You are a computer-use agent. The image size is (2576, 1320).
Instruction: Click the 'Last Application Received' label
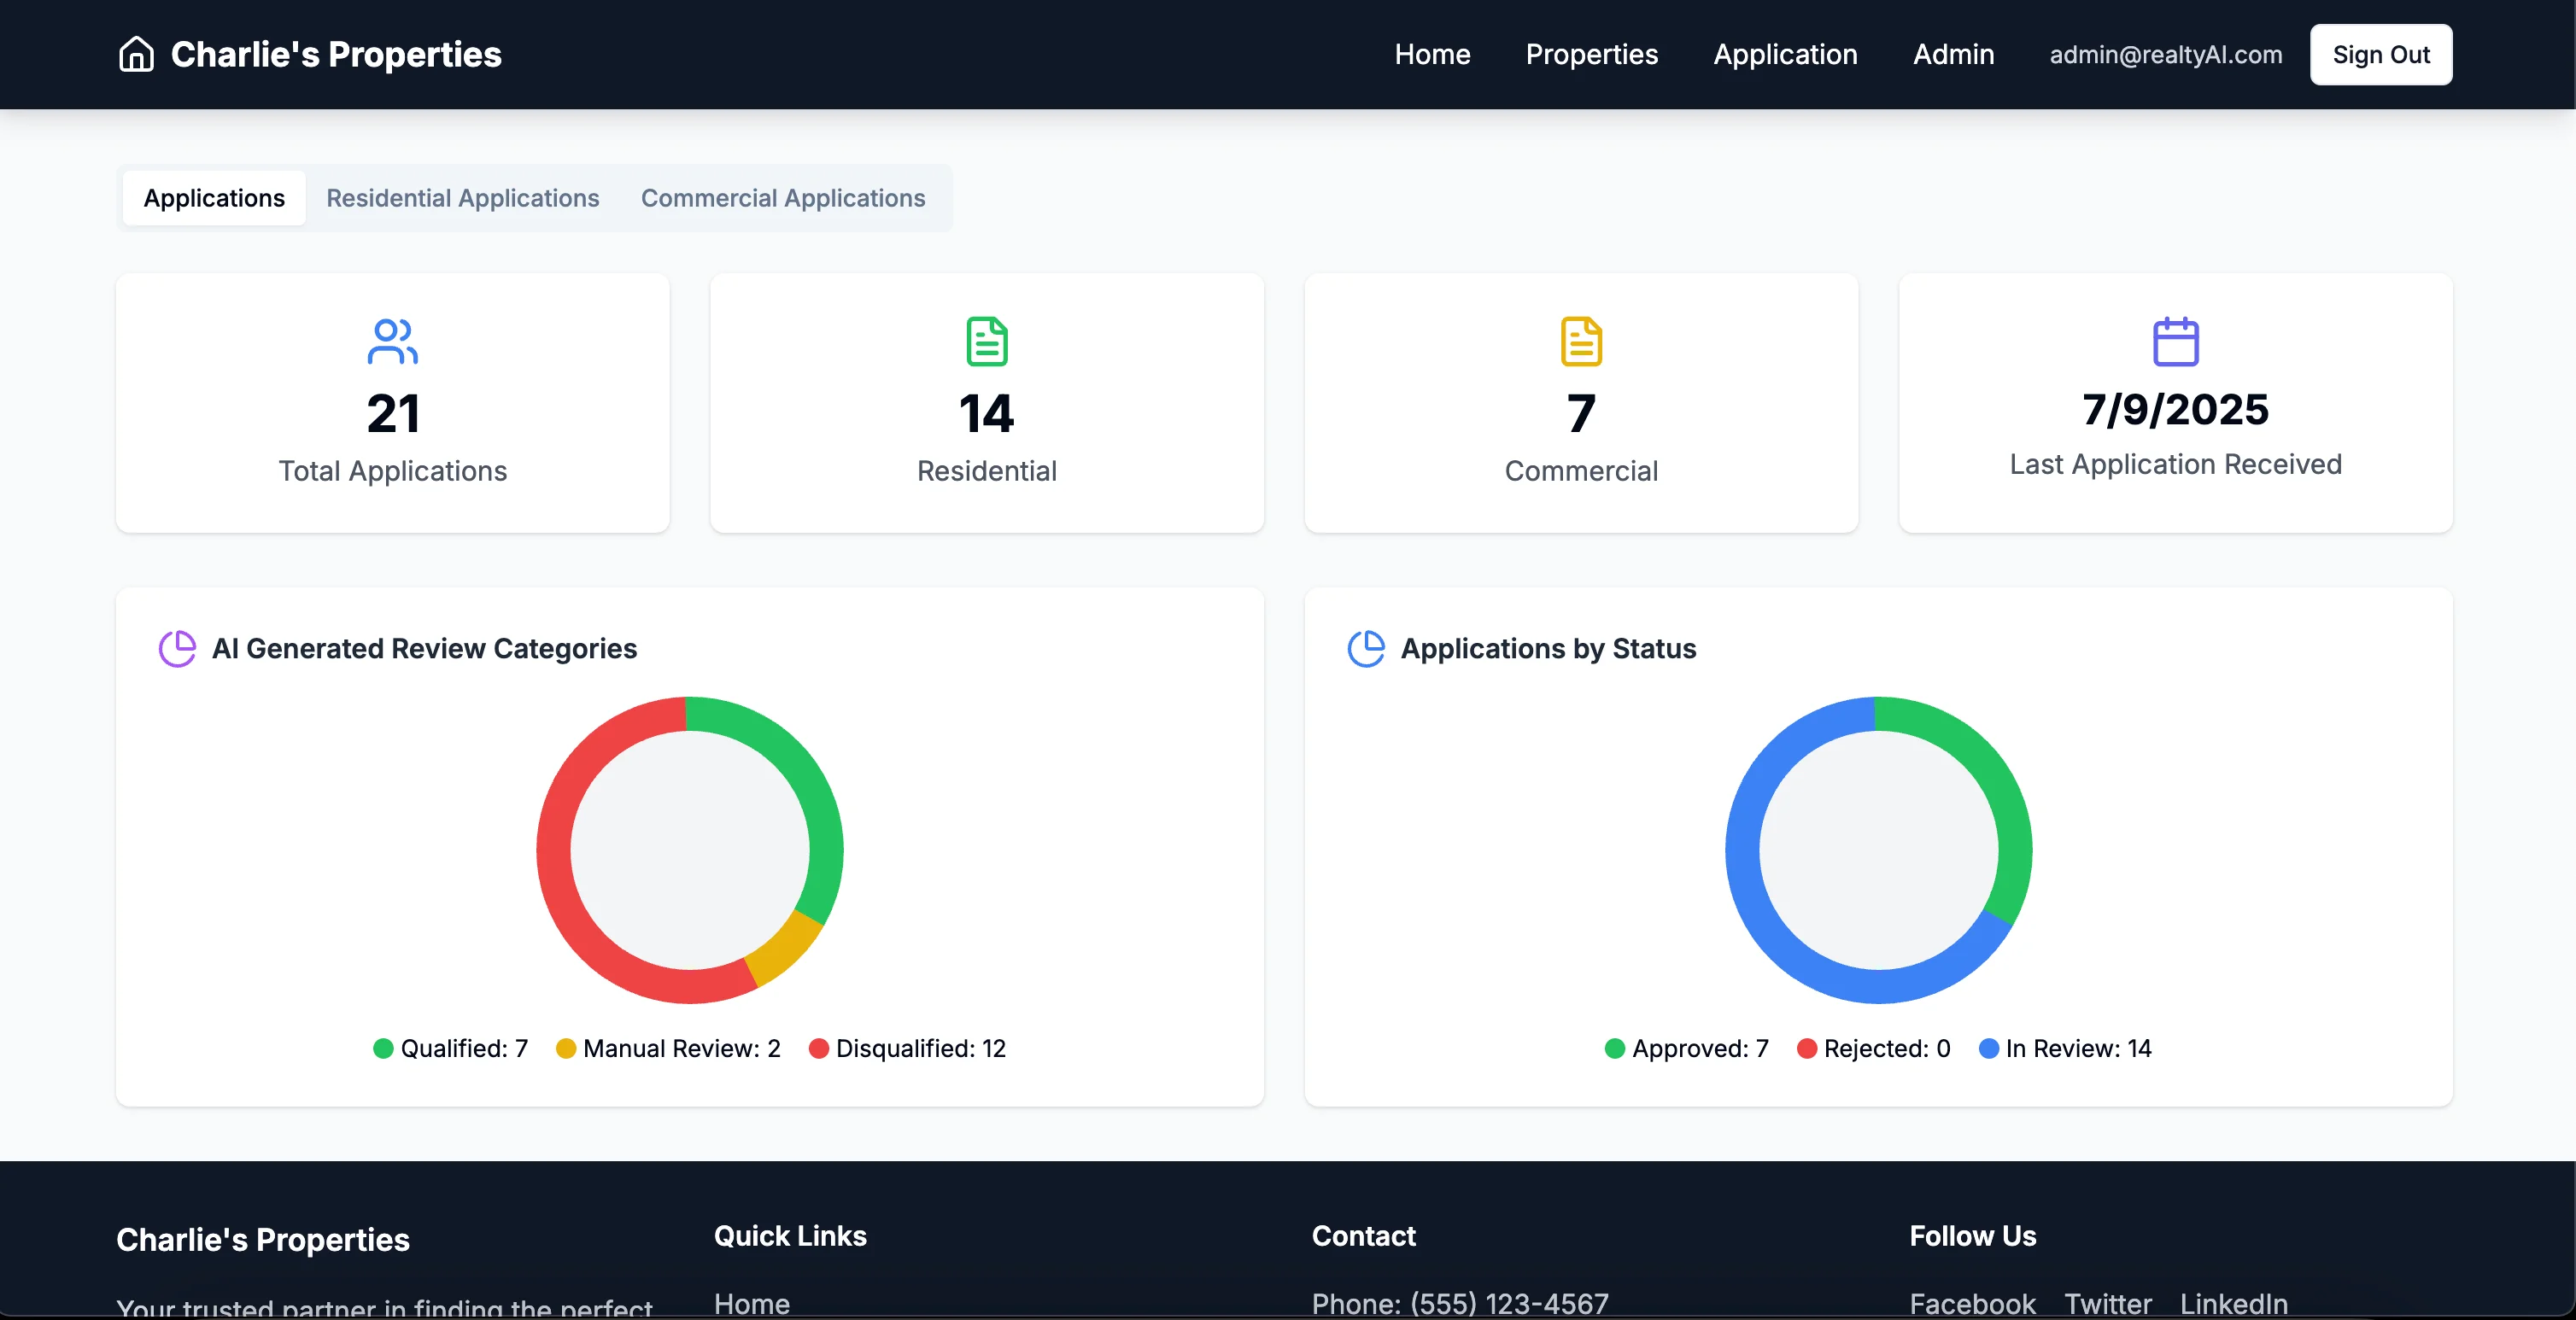[2175, 464]
